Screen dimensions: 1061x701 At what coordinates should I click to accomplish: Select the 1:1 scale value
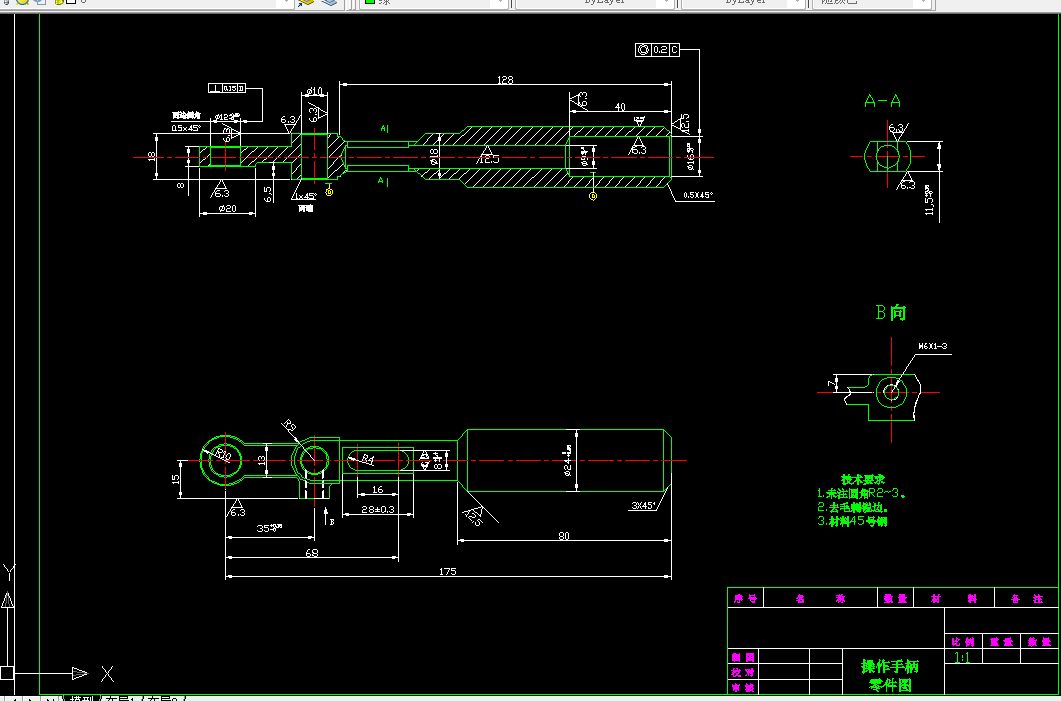pos(962,657)
